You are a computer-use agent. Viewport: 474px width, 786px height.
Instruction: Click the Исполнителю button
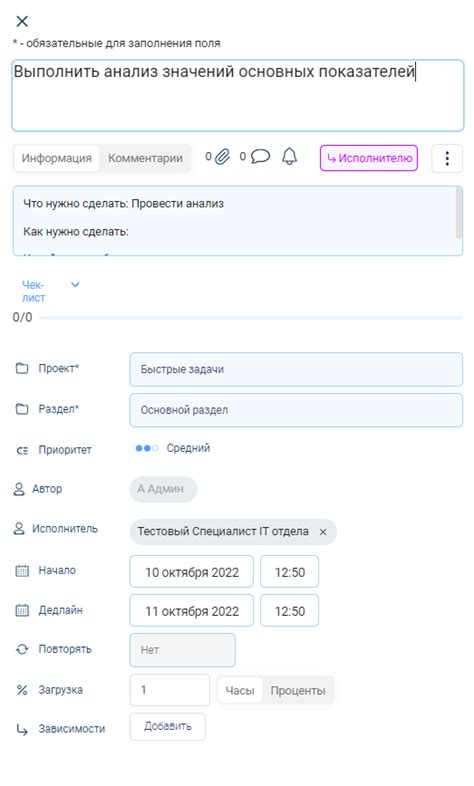[369, 158]
